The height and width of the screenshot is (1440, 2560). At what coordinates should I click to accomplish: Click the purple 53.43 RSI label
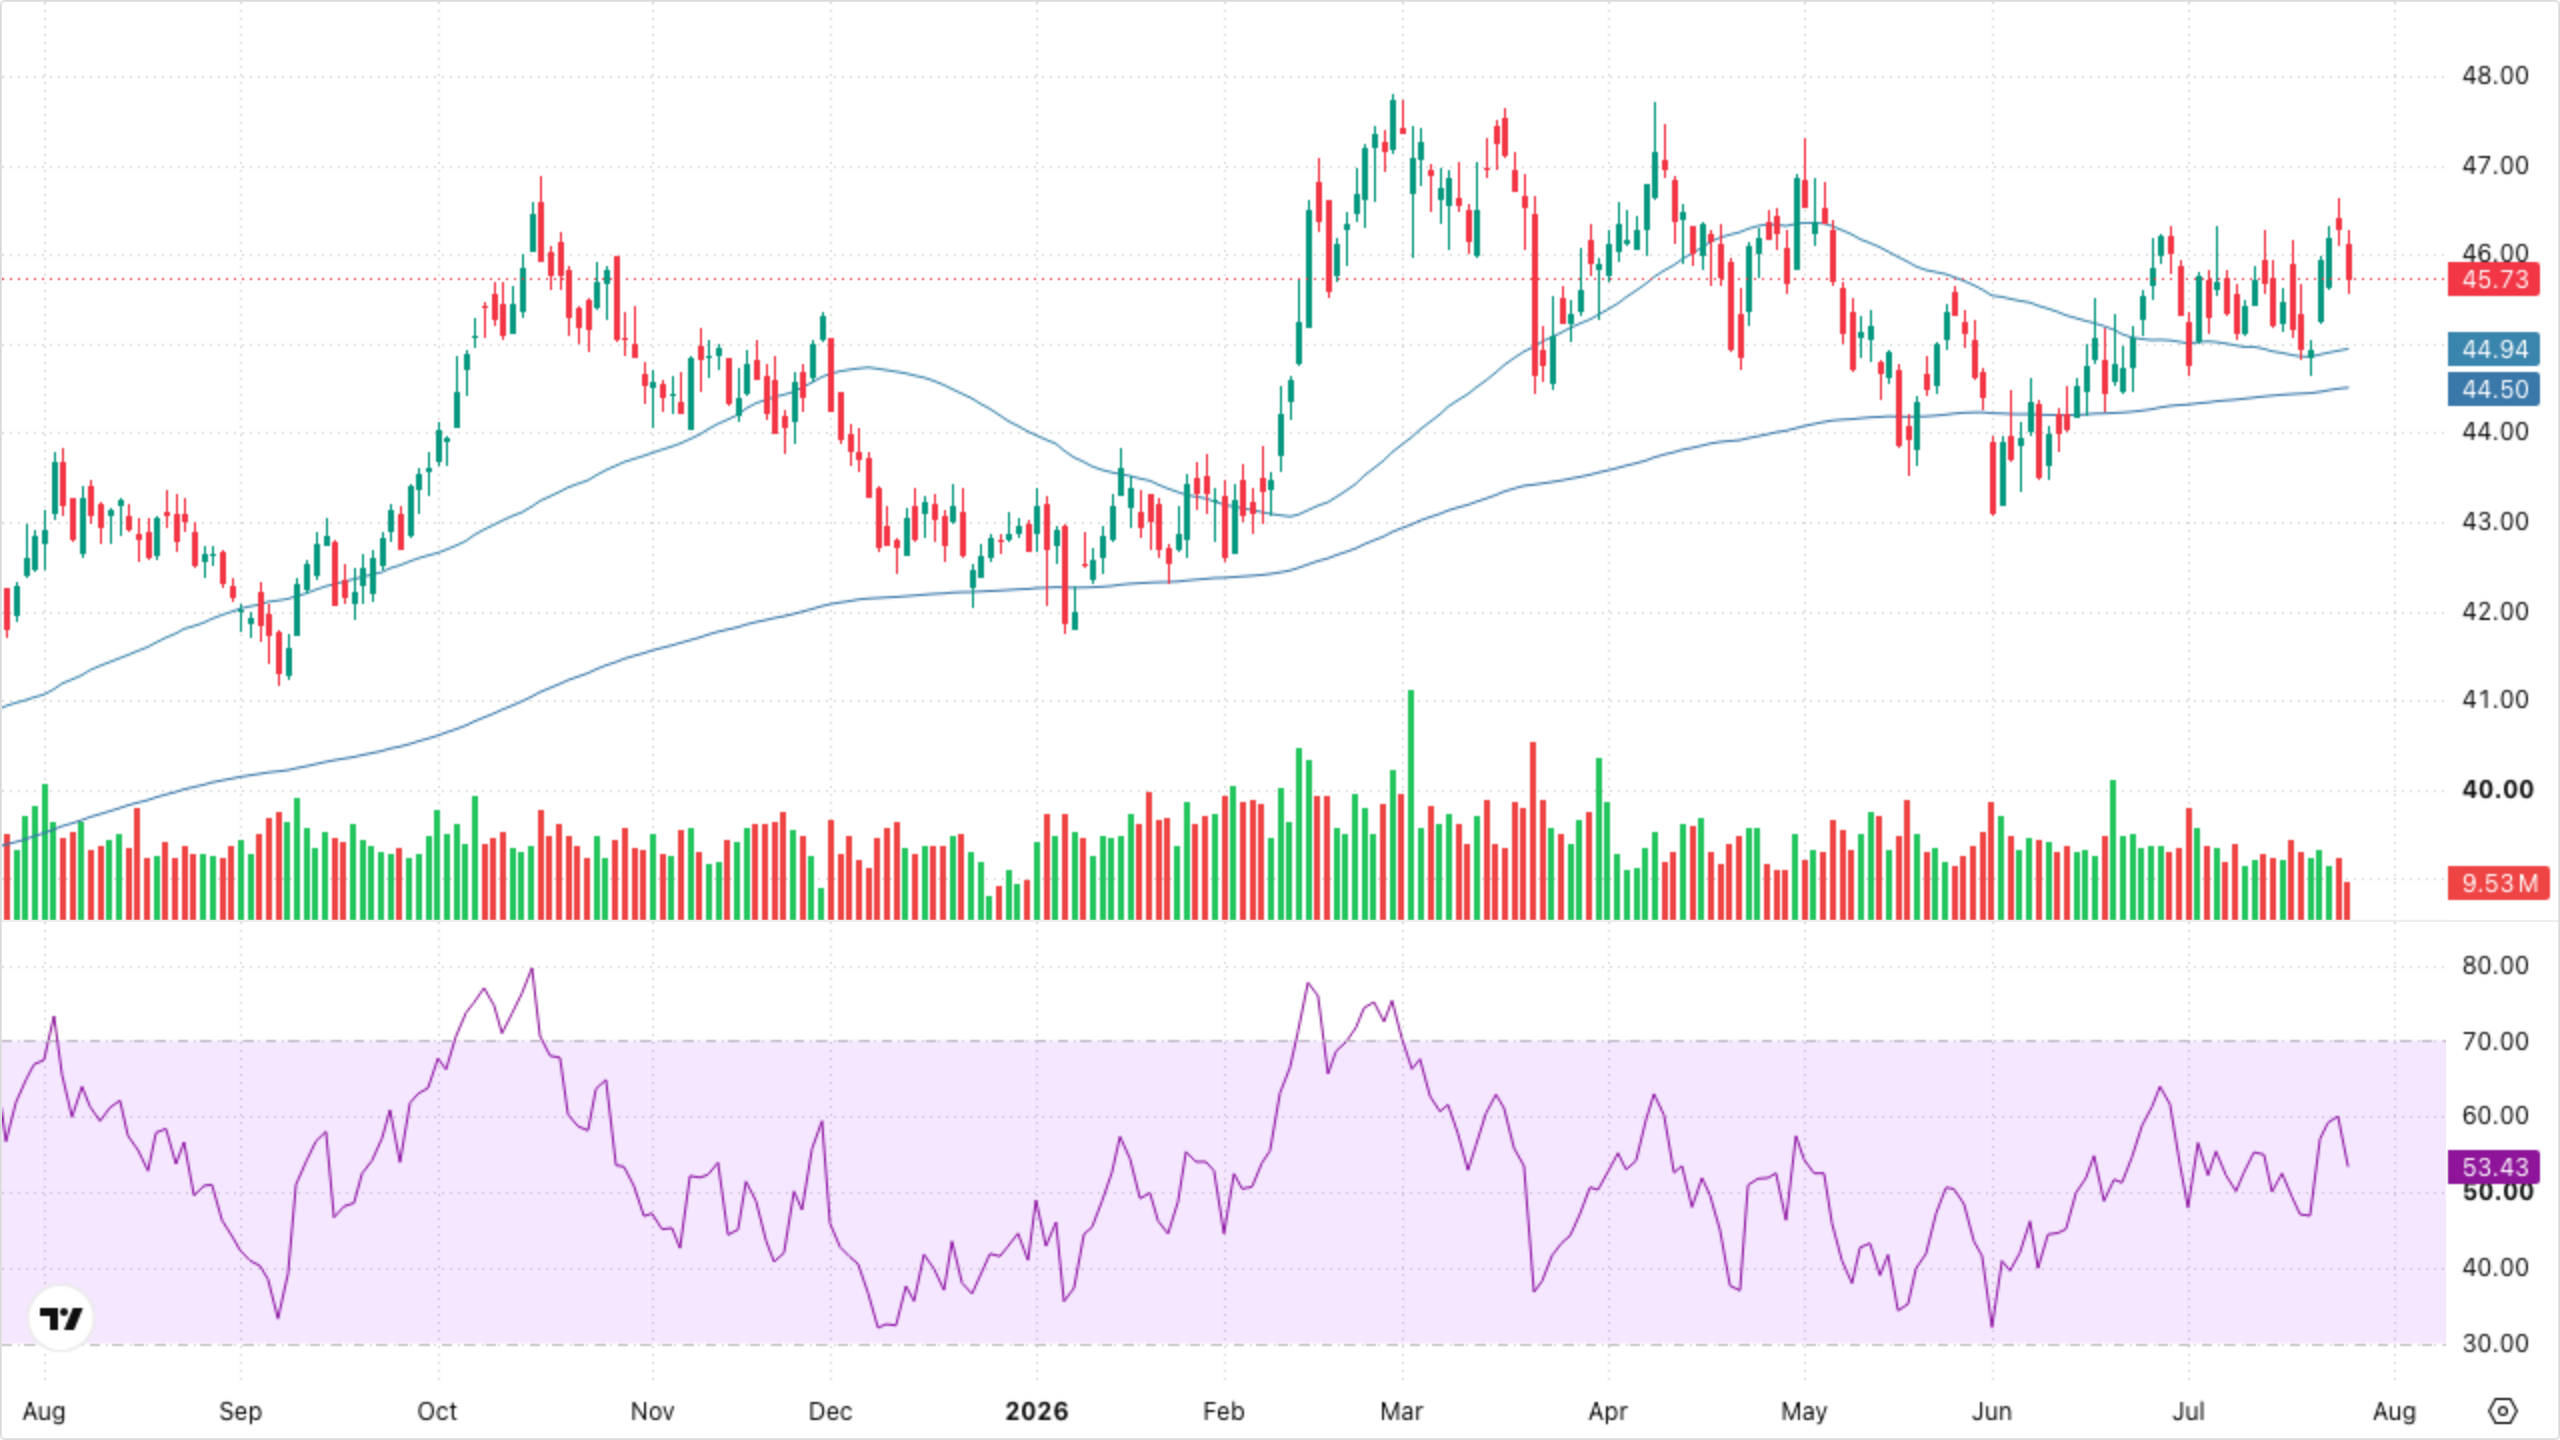2494,1167
